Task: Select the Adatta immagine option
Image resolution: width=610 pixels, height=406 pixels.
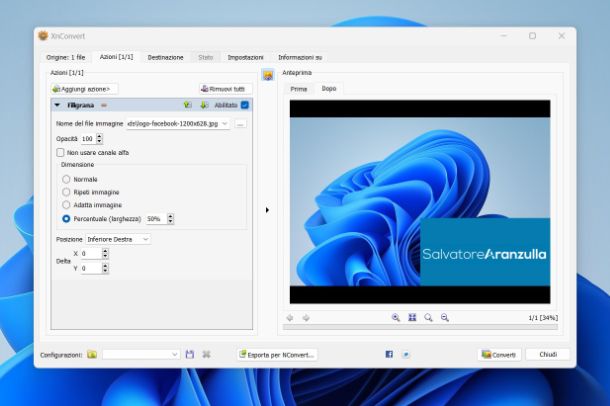Action: click(x=66, y=205)
